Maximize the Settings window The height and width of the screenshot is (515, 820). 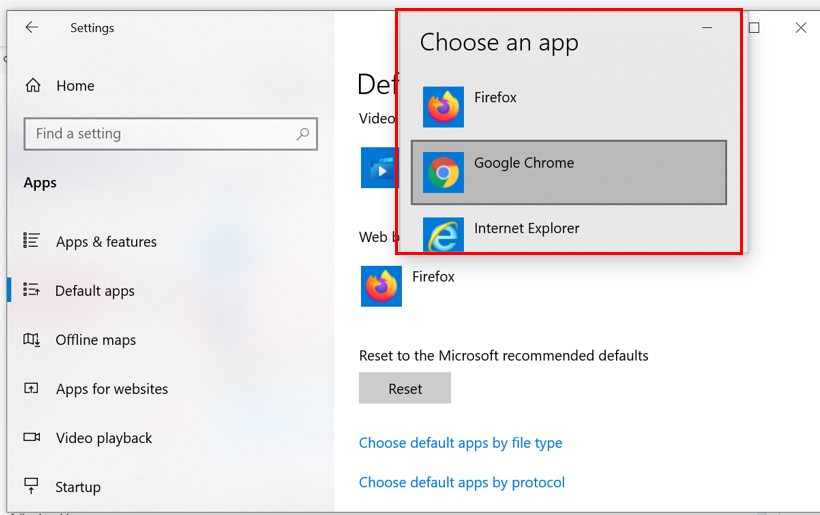(x=754, y=28)
